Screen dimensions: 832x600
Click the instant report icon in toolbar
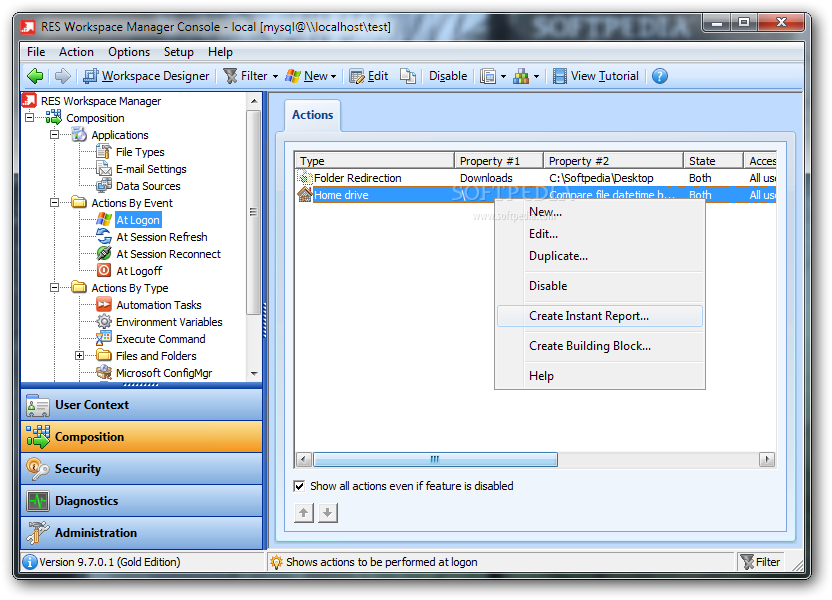(x=488, y=76)
